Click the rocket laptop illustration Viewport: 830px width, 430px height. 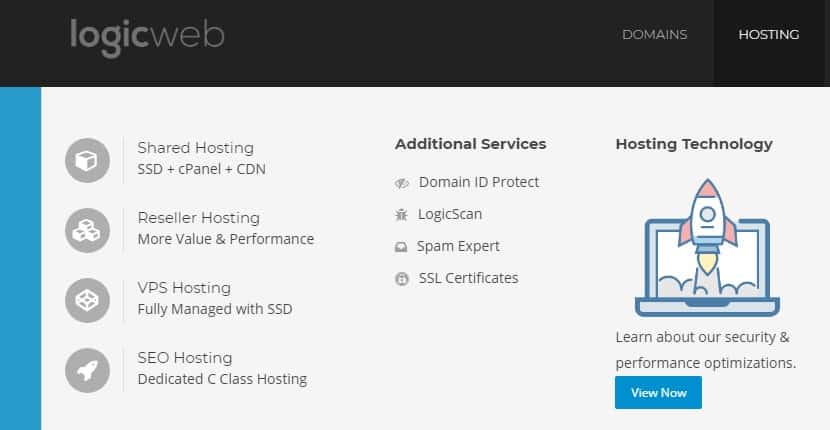click(707, 248)
